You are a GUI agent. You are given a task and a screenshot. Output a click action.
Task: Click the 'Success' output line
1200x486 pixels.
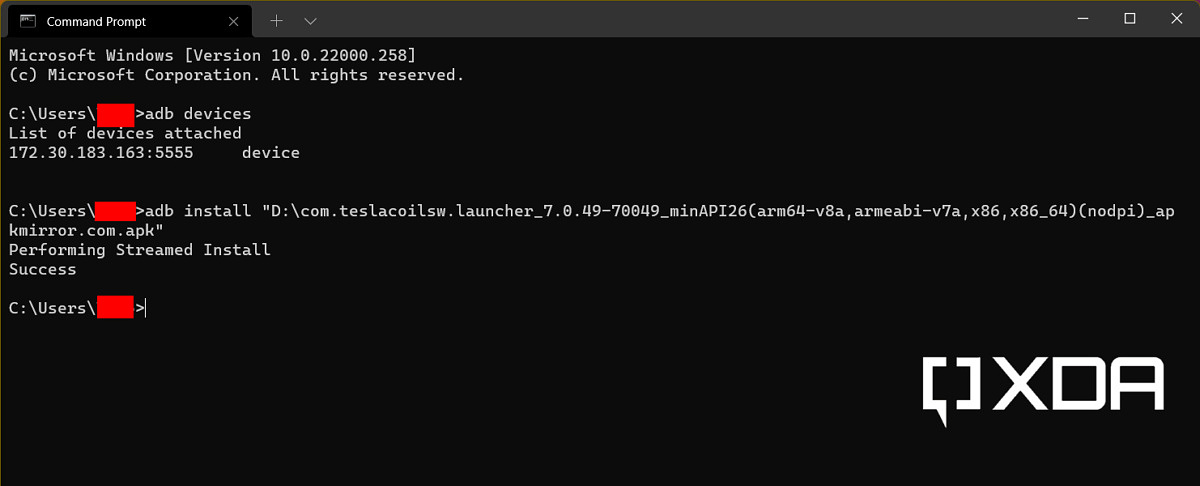coord(42,269)
